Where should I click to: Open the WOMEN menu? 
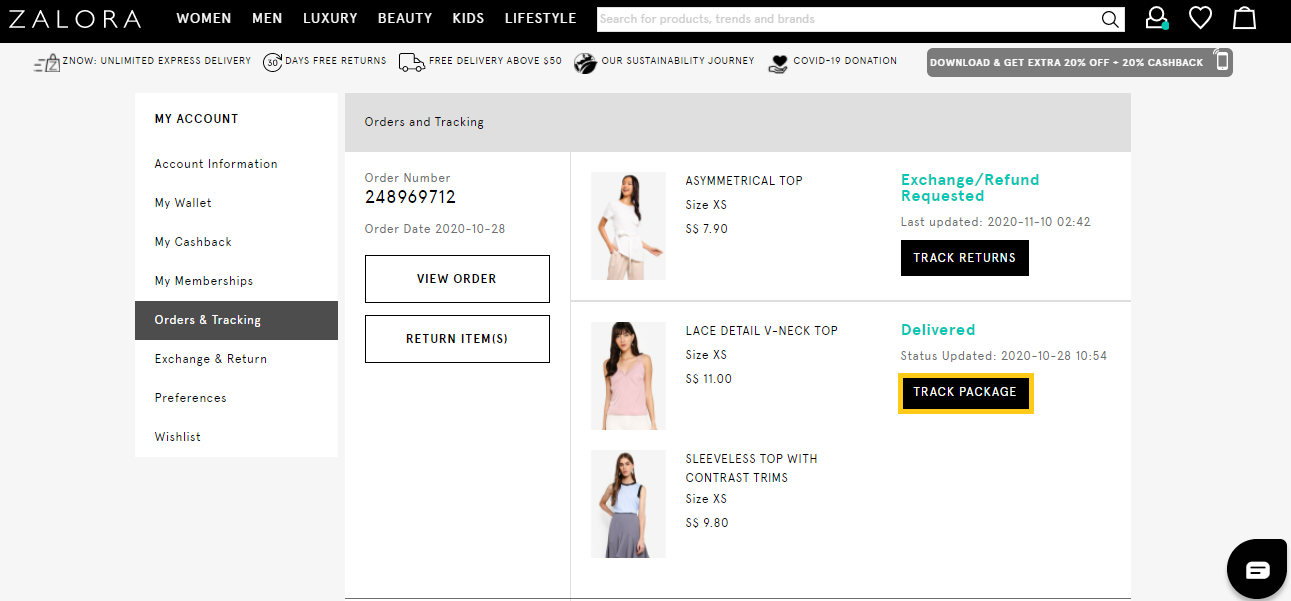[x=204, y=18]
